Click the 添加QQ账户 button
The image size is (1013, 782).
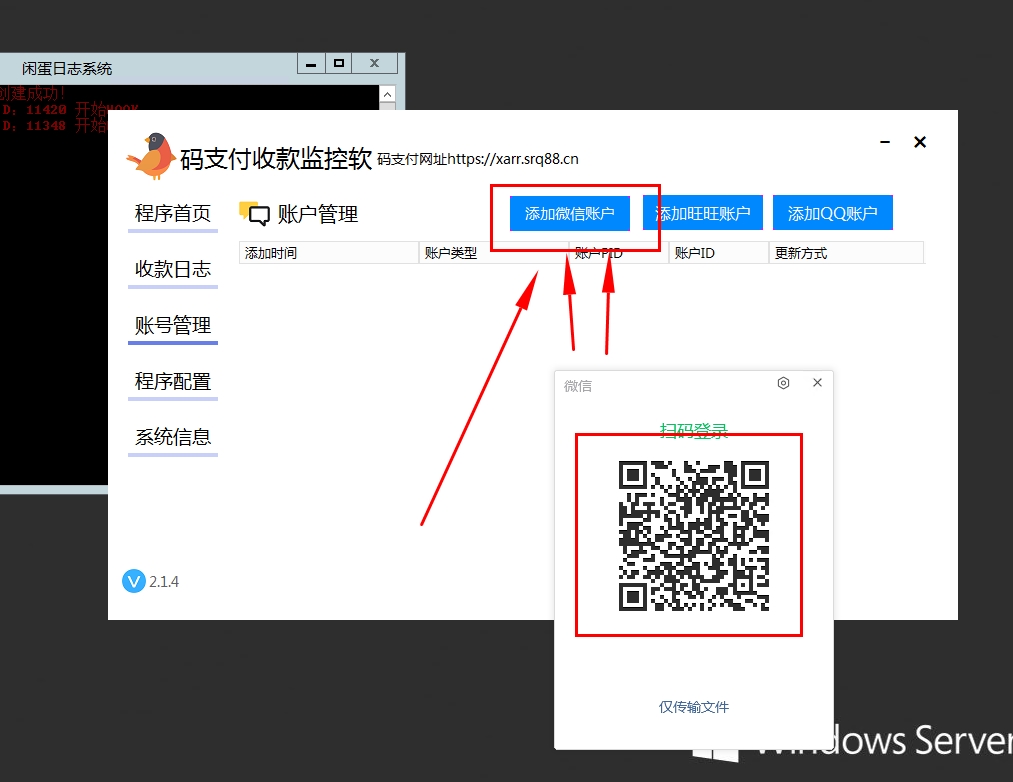point(832,213)
